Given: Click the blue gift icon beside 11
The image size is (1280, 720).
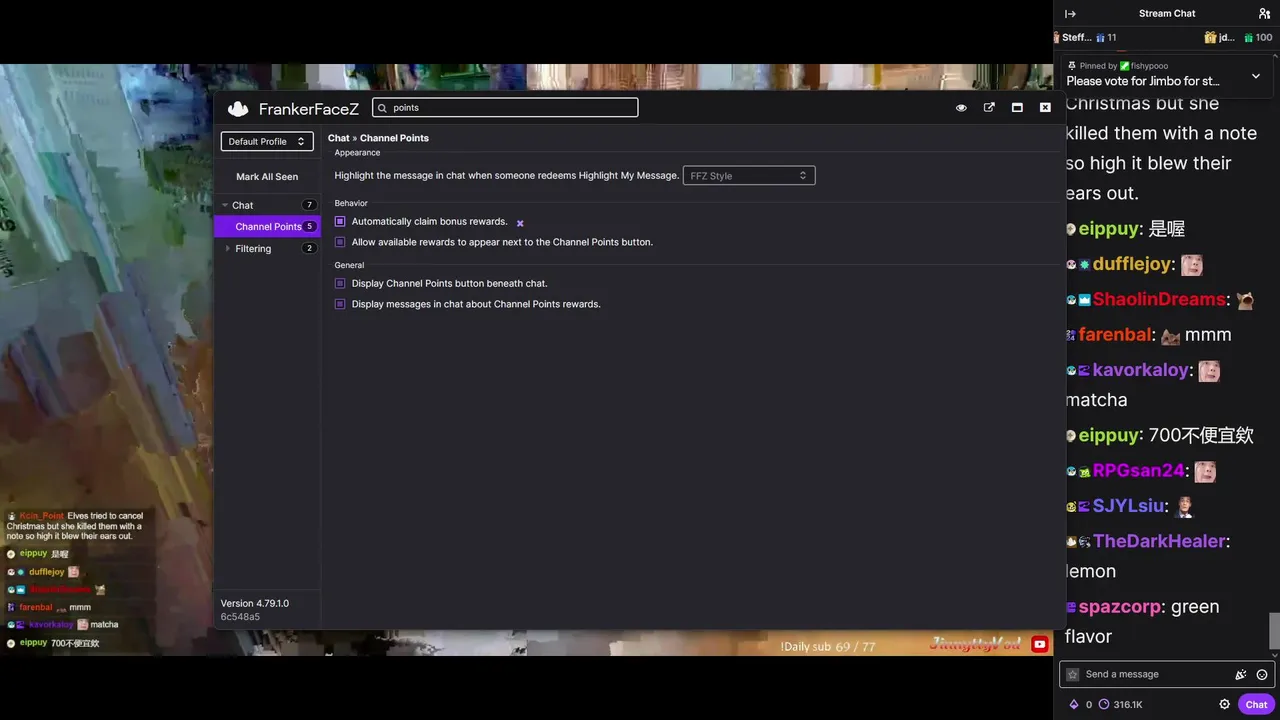Looking at the screenshot, I should click(1101, 38).
